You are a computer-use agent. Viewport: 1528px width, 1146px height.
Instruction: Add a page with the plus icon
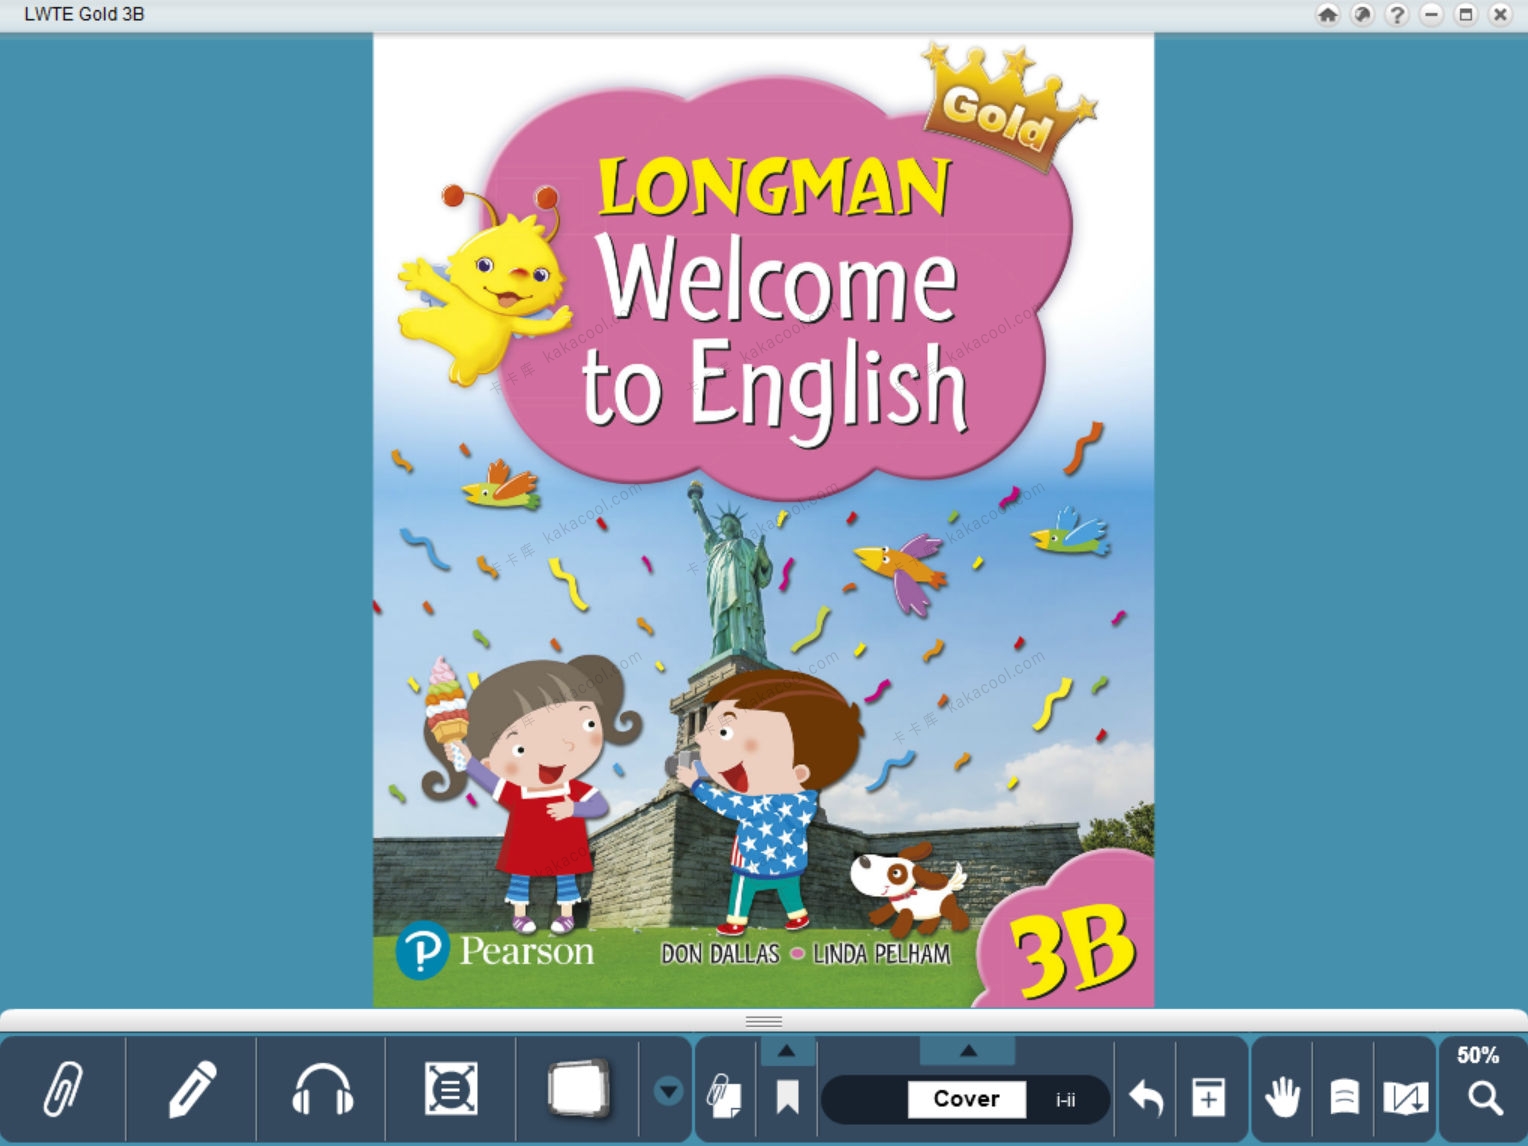(x=1209, y=1098)
